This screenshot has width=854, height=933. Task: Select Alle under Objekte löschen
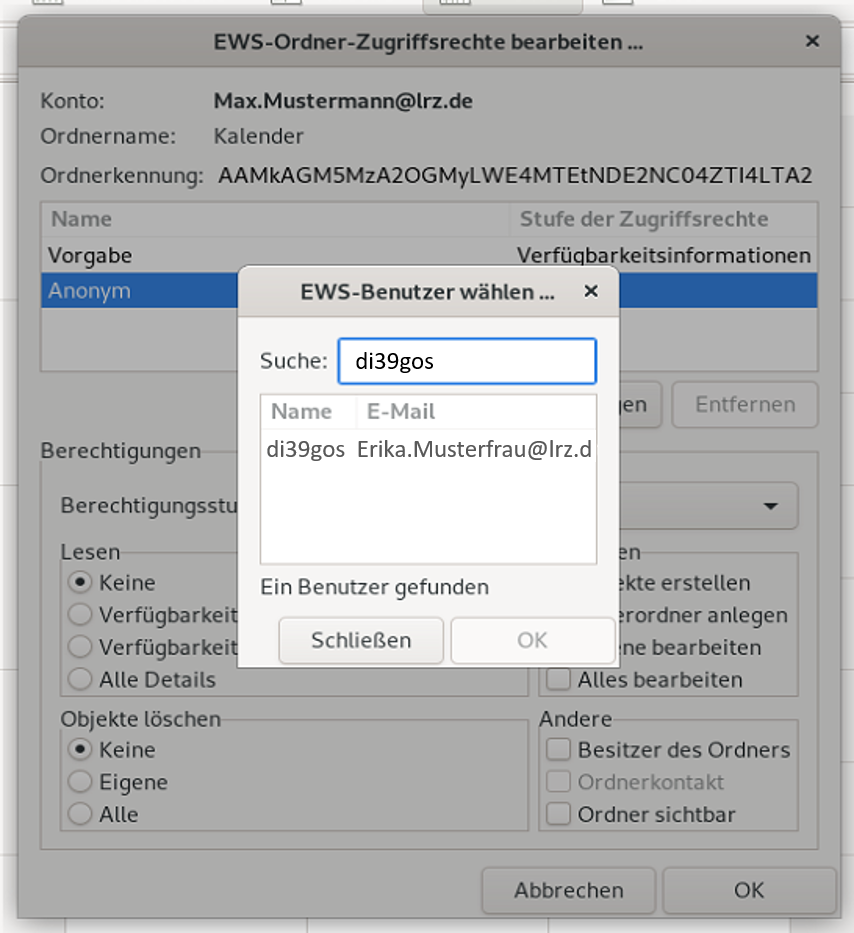tap(79, 814)
